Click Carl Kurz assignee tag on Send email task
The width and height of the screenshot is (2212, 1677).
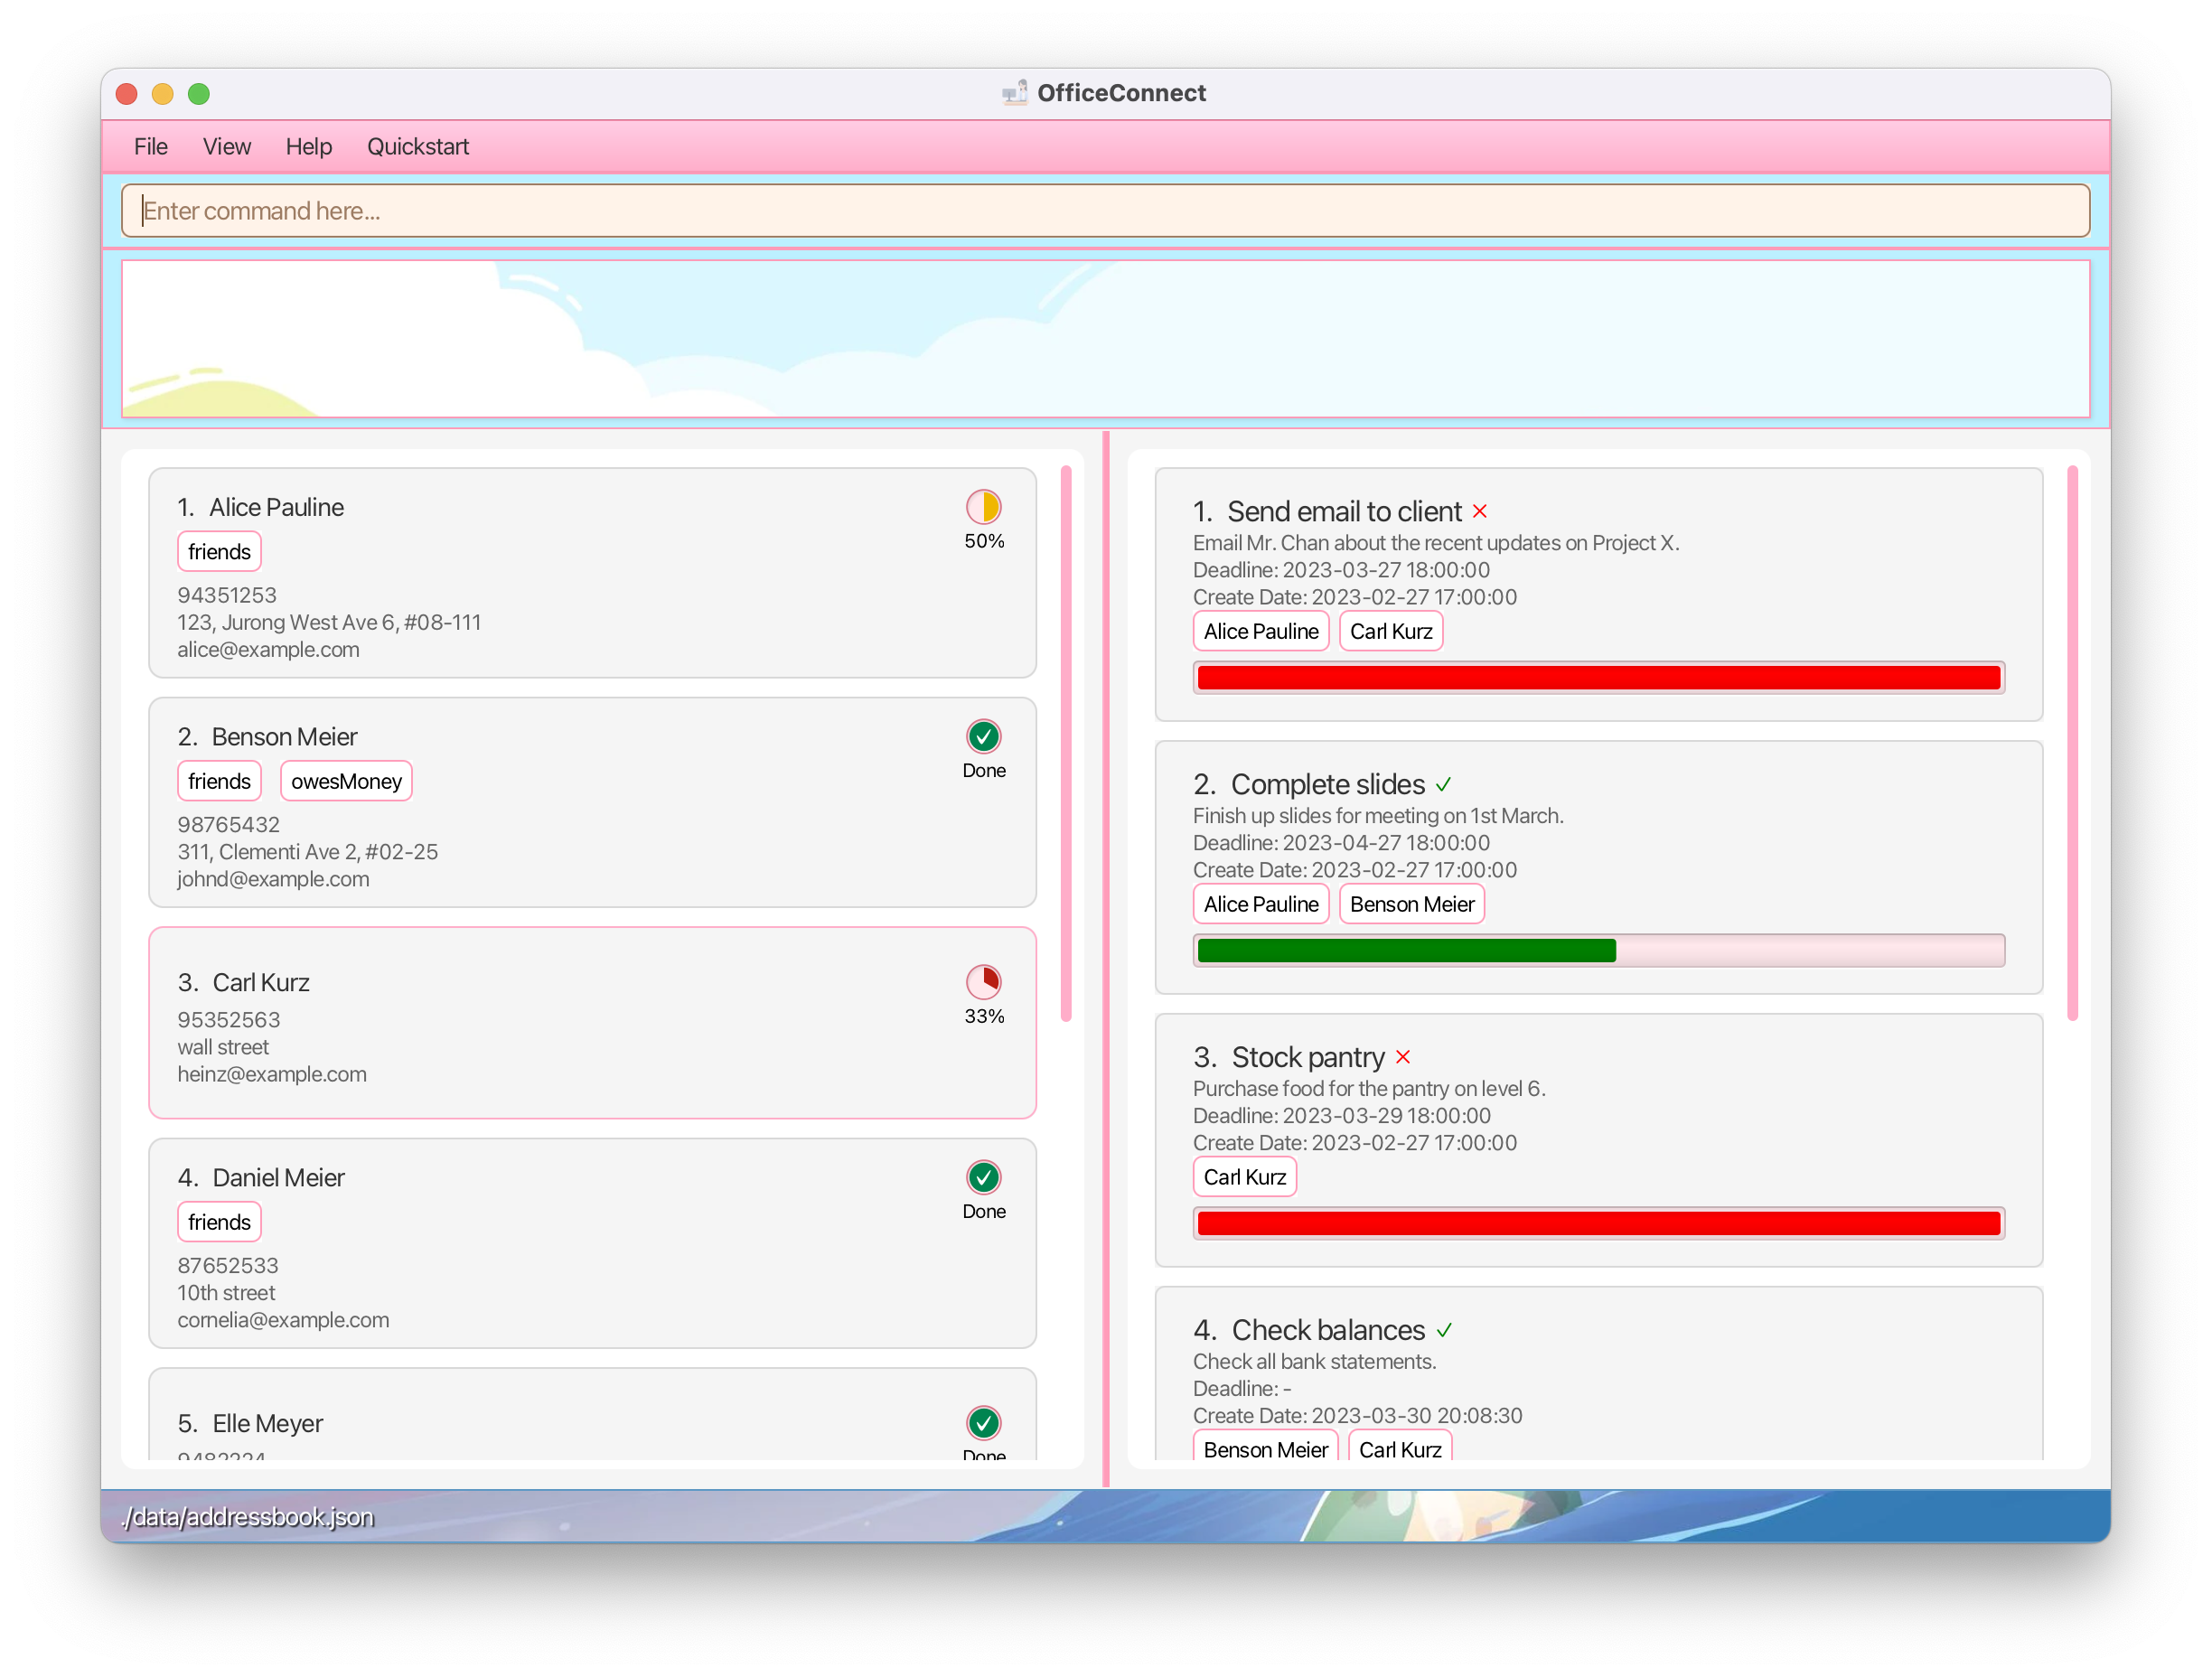[x=1391, y=632]
